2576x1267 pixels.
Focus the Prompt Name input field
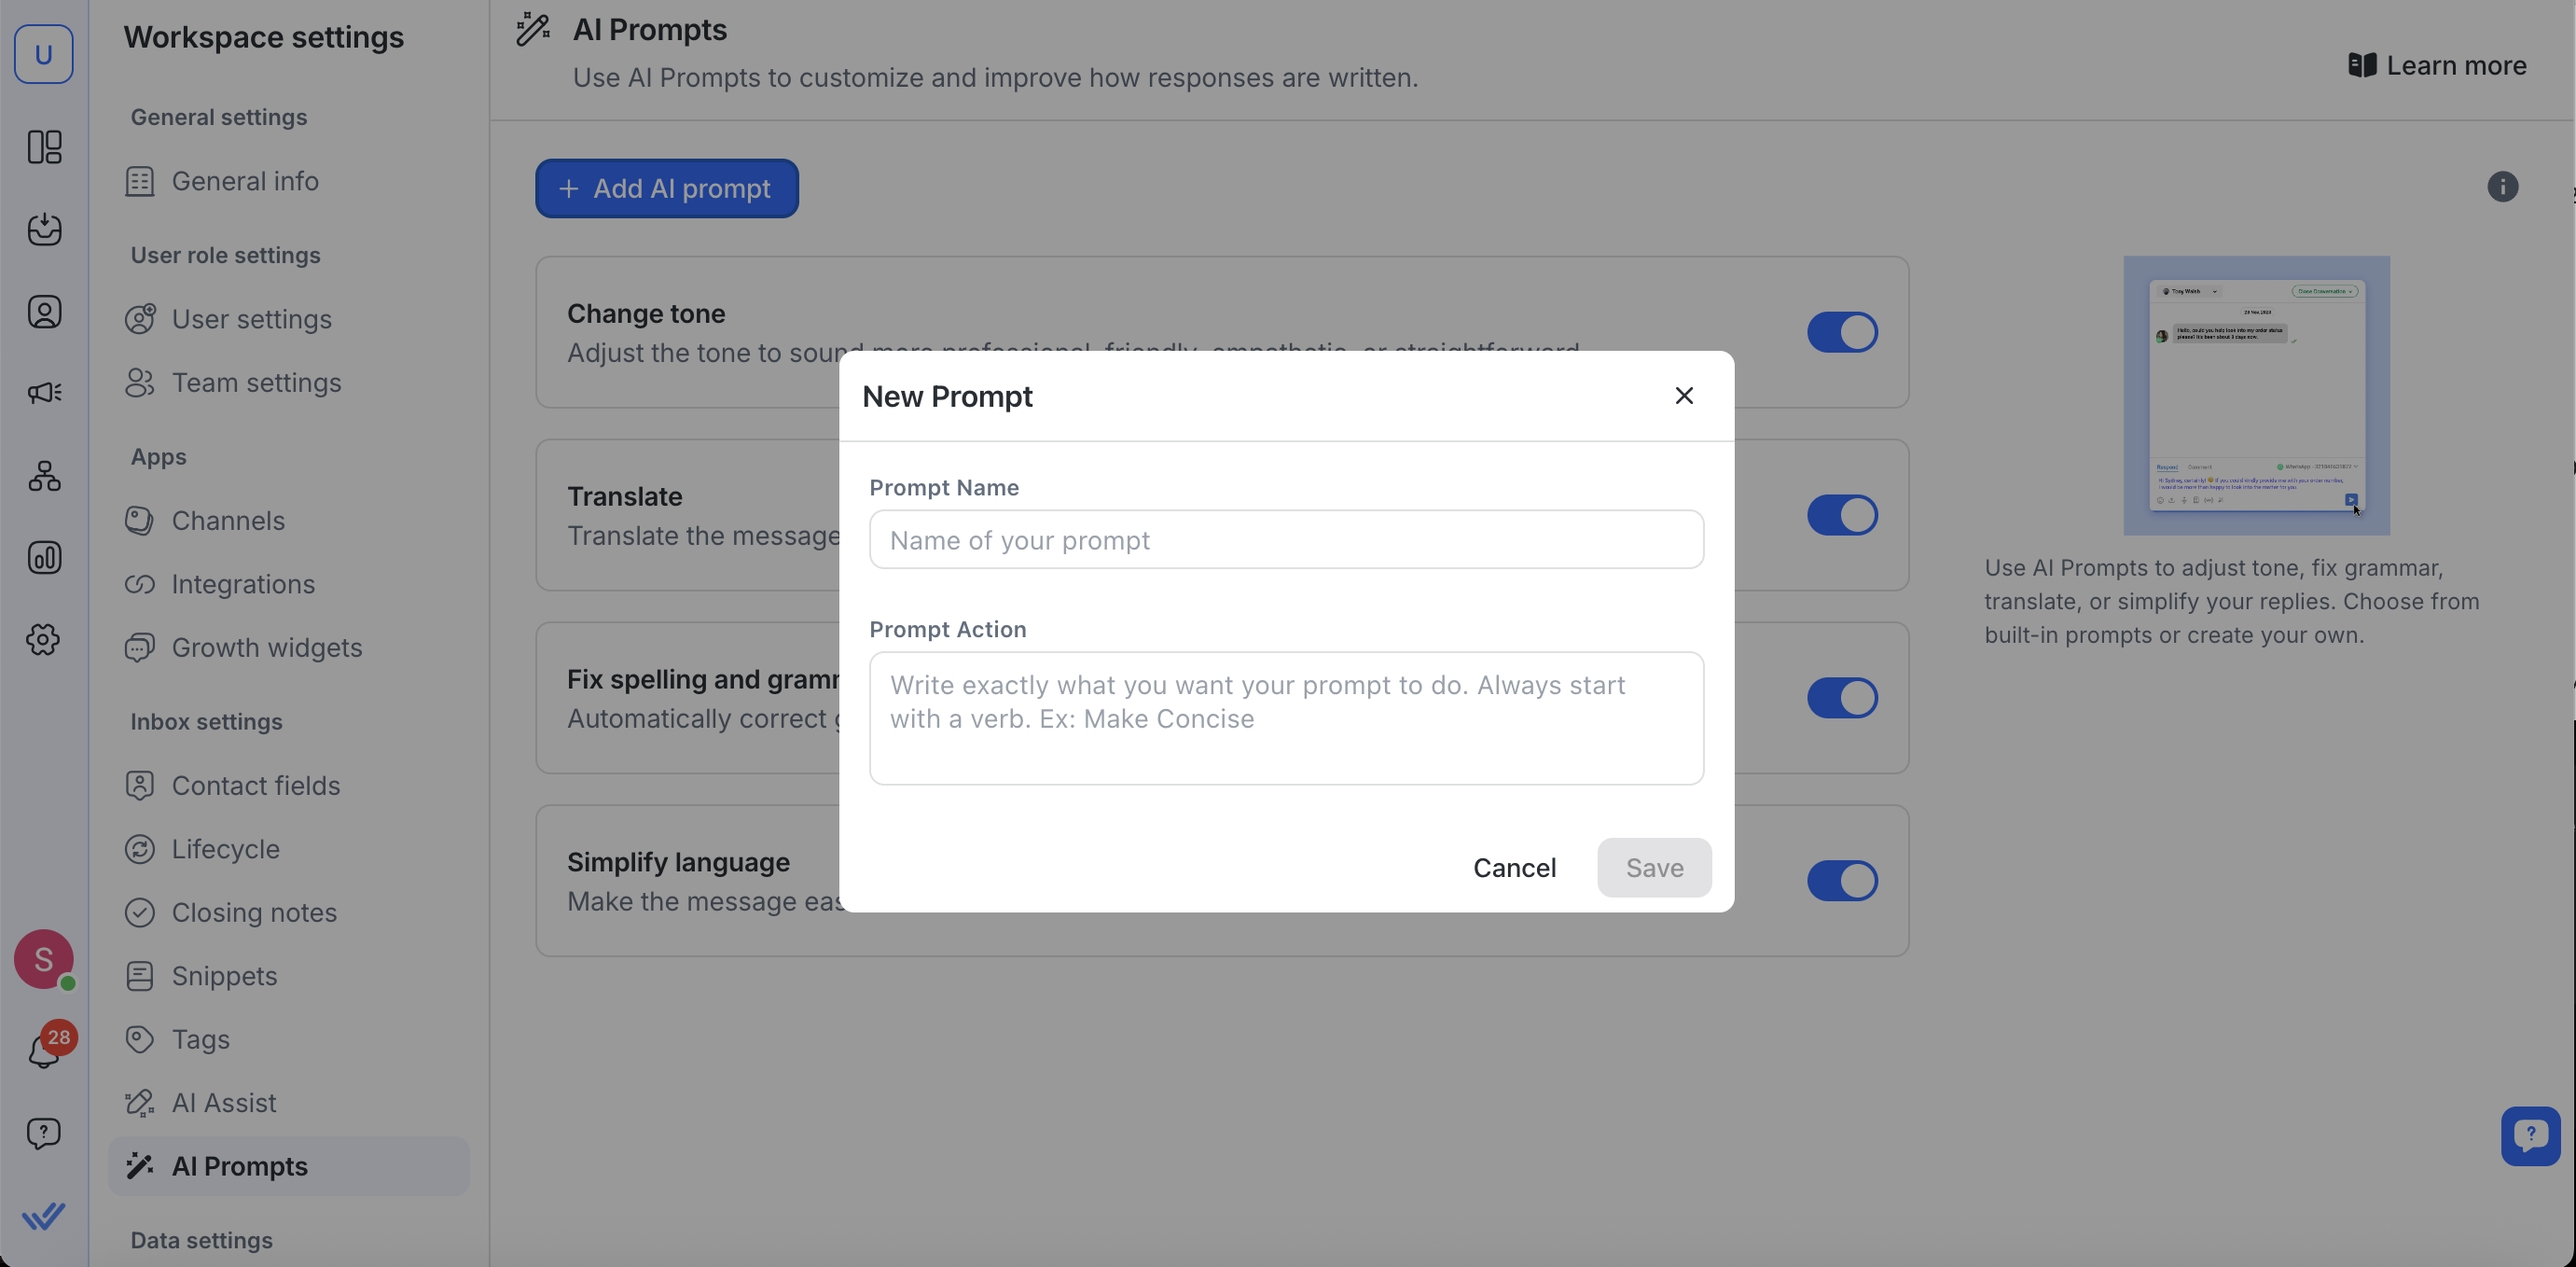click(x=1285, y=540)
